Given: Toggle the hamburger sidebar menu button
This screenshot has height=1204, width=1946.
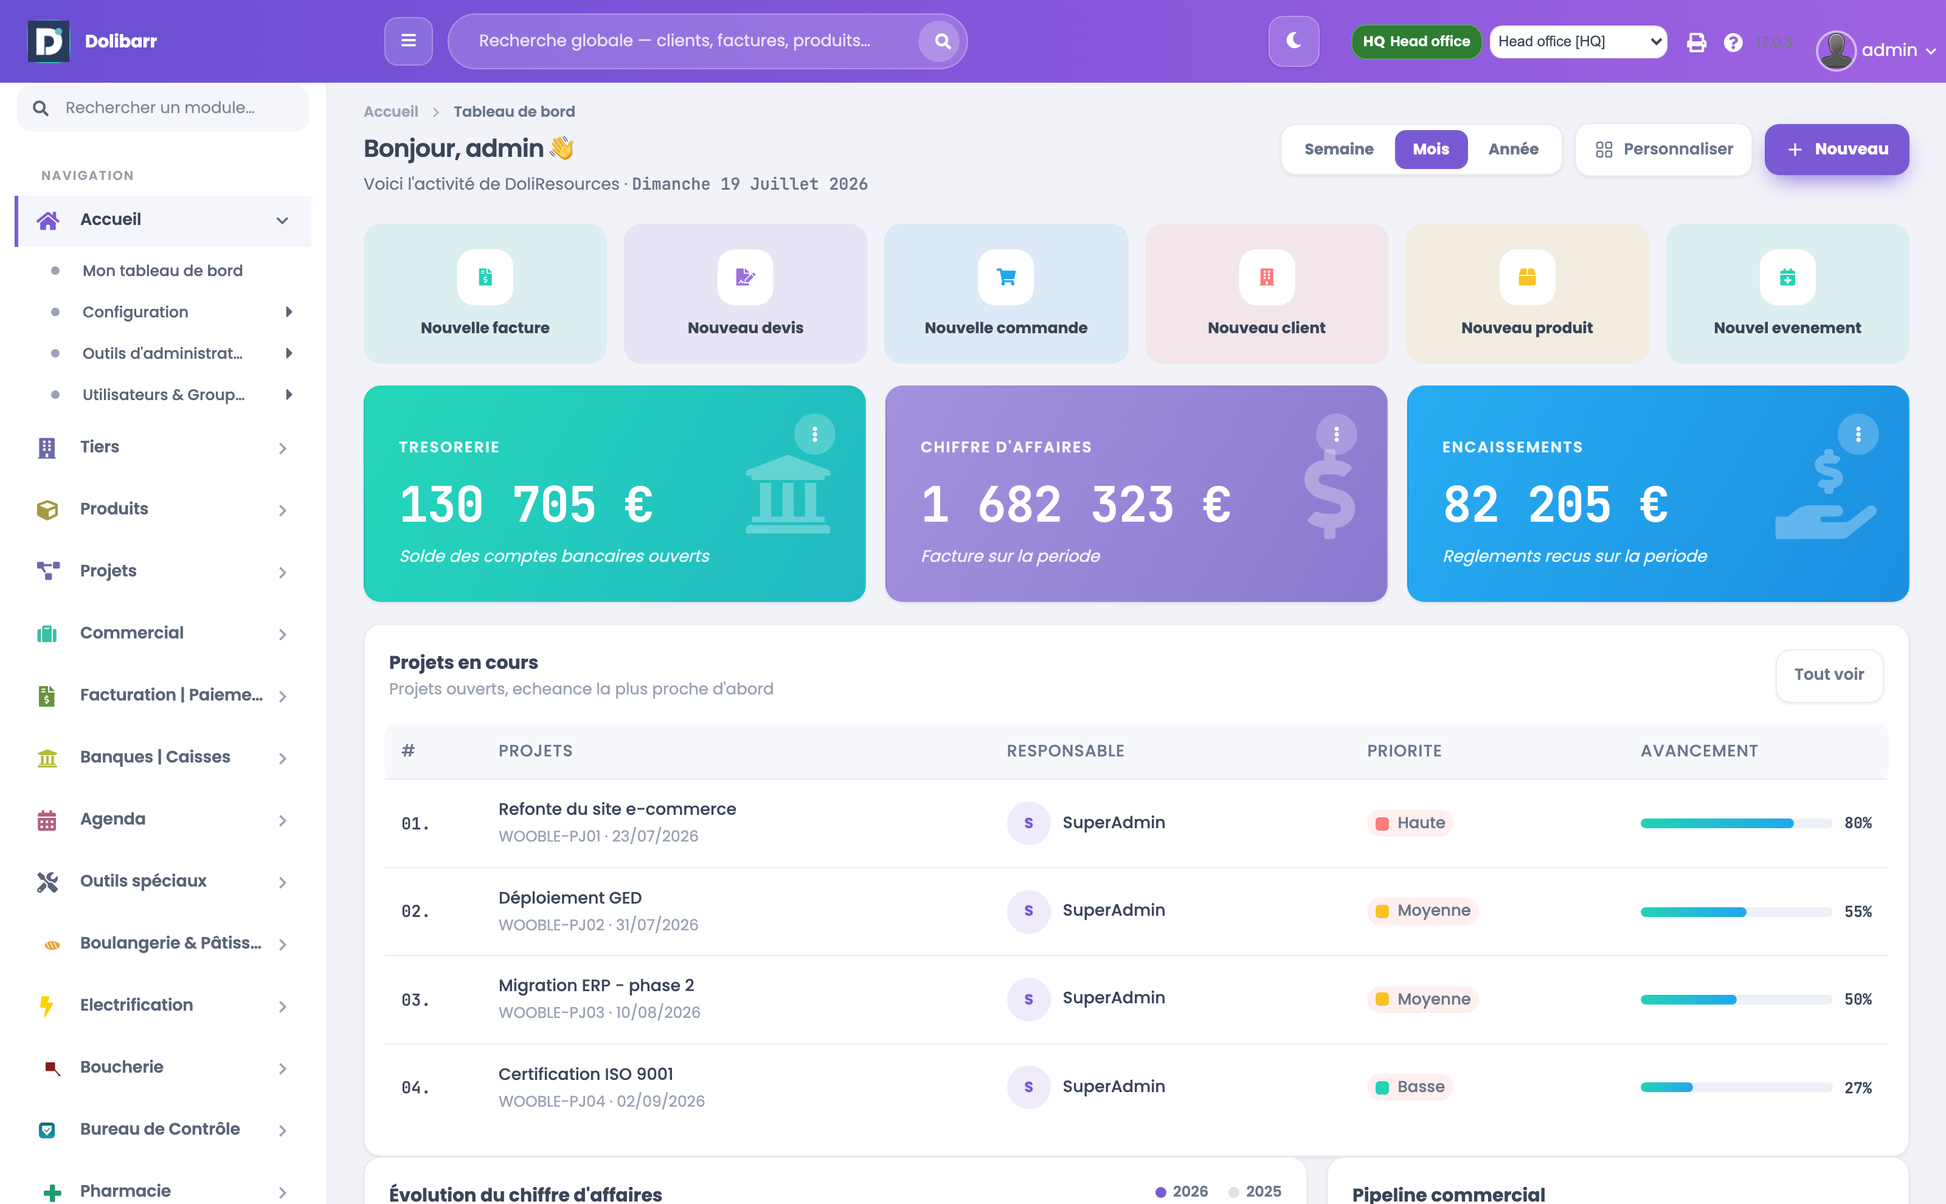Looking at the screenshot, I should [408, 41].
